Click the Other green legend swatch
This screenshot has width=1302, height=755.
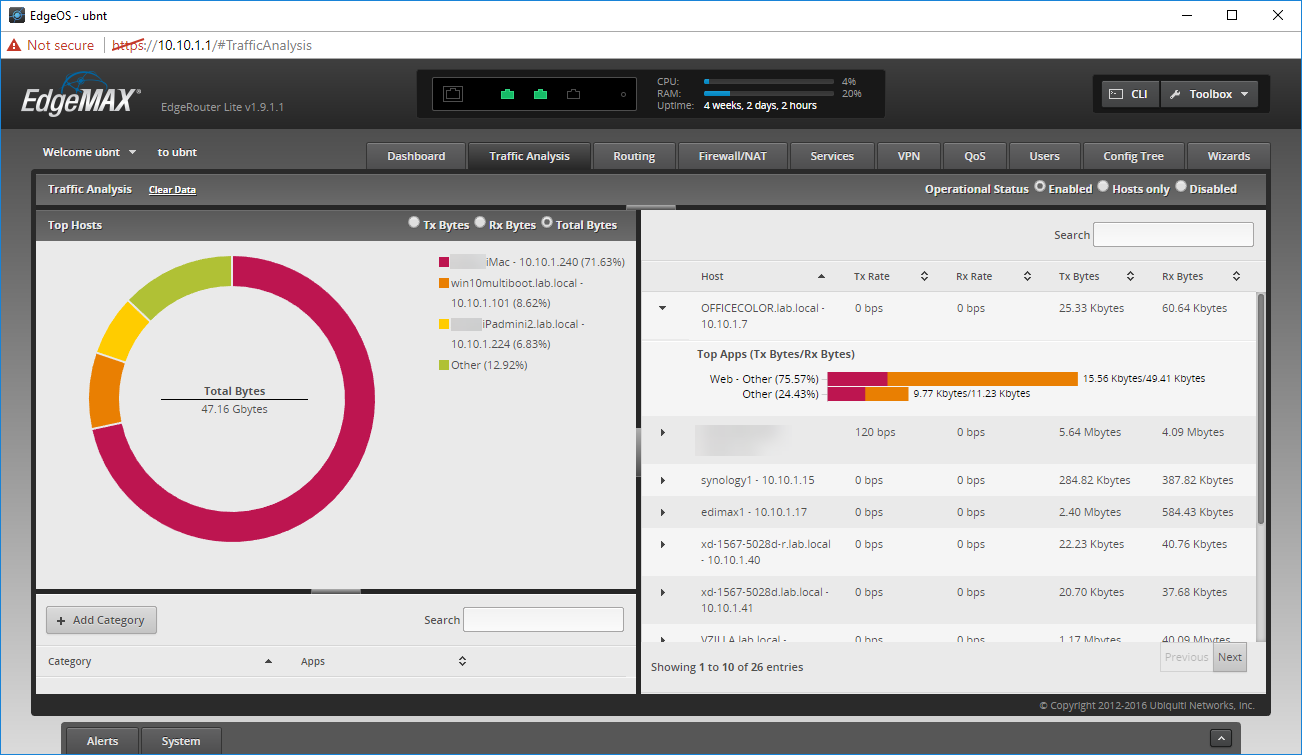(x=444, y=365)
